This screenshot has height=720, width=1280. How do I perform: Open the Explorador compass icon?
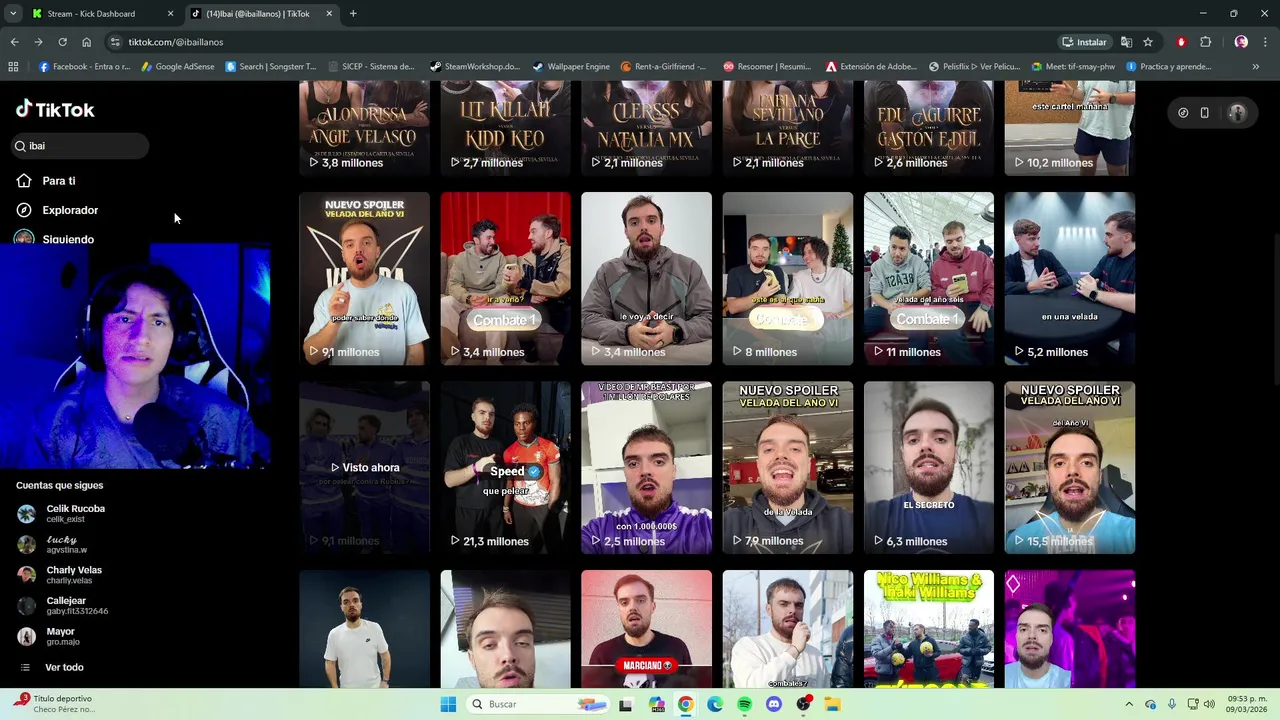(24, 210)
